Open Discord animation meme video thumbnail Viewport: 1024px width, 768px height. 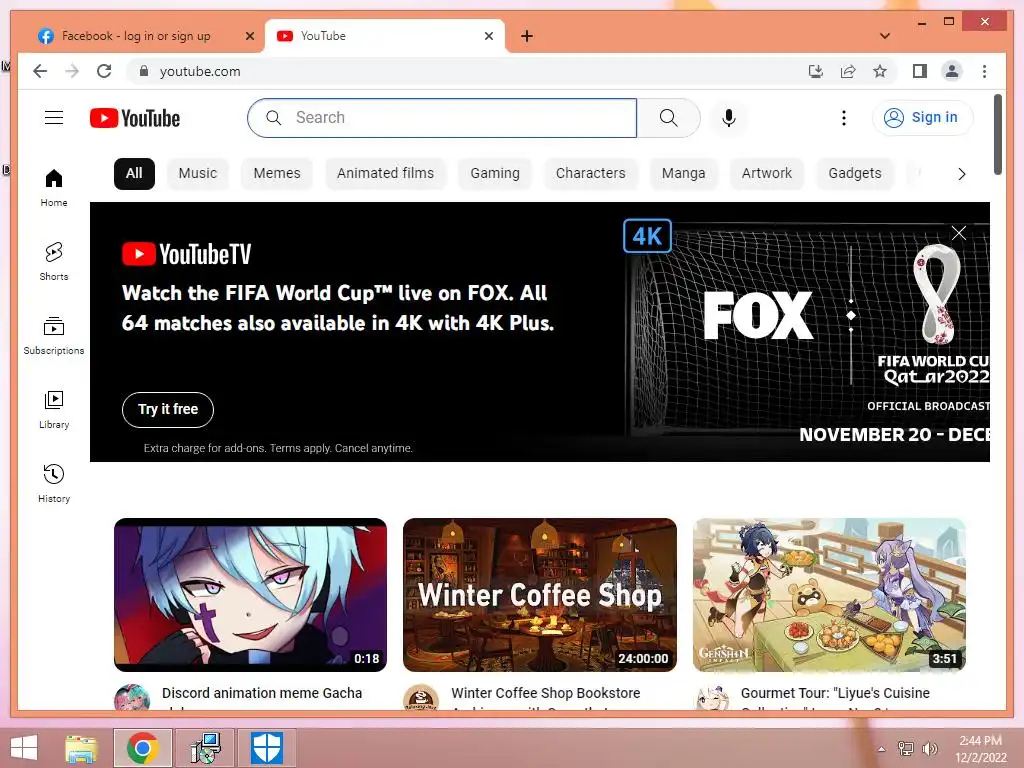250,595
